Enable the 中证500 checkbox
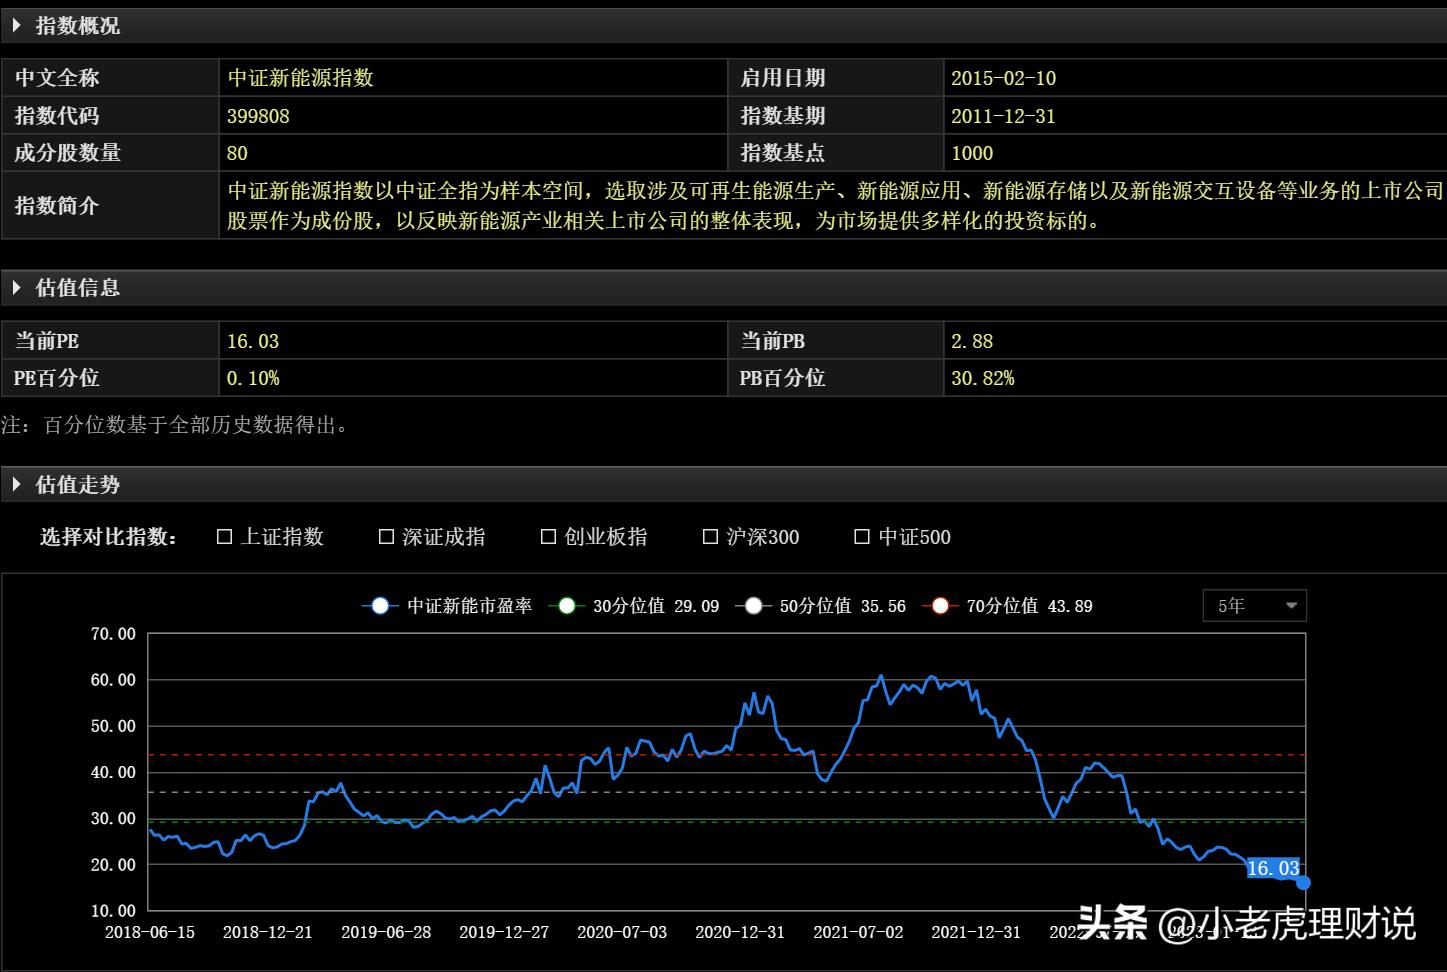Image resolution: width=1447 pixels, height=972 pixels. 861,536
